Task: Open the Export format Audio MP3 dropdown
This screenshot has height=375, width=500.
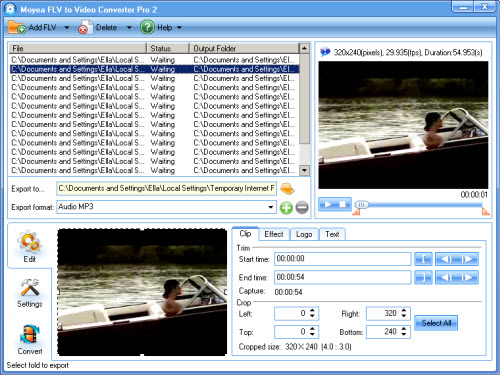Action: pyautogui.click(x=271, y=207)
